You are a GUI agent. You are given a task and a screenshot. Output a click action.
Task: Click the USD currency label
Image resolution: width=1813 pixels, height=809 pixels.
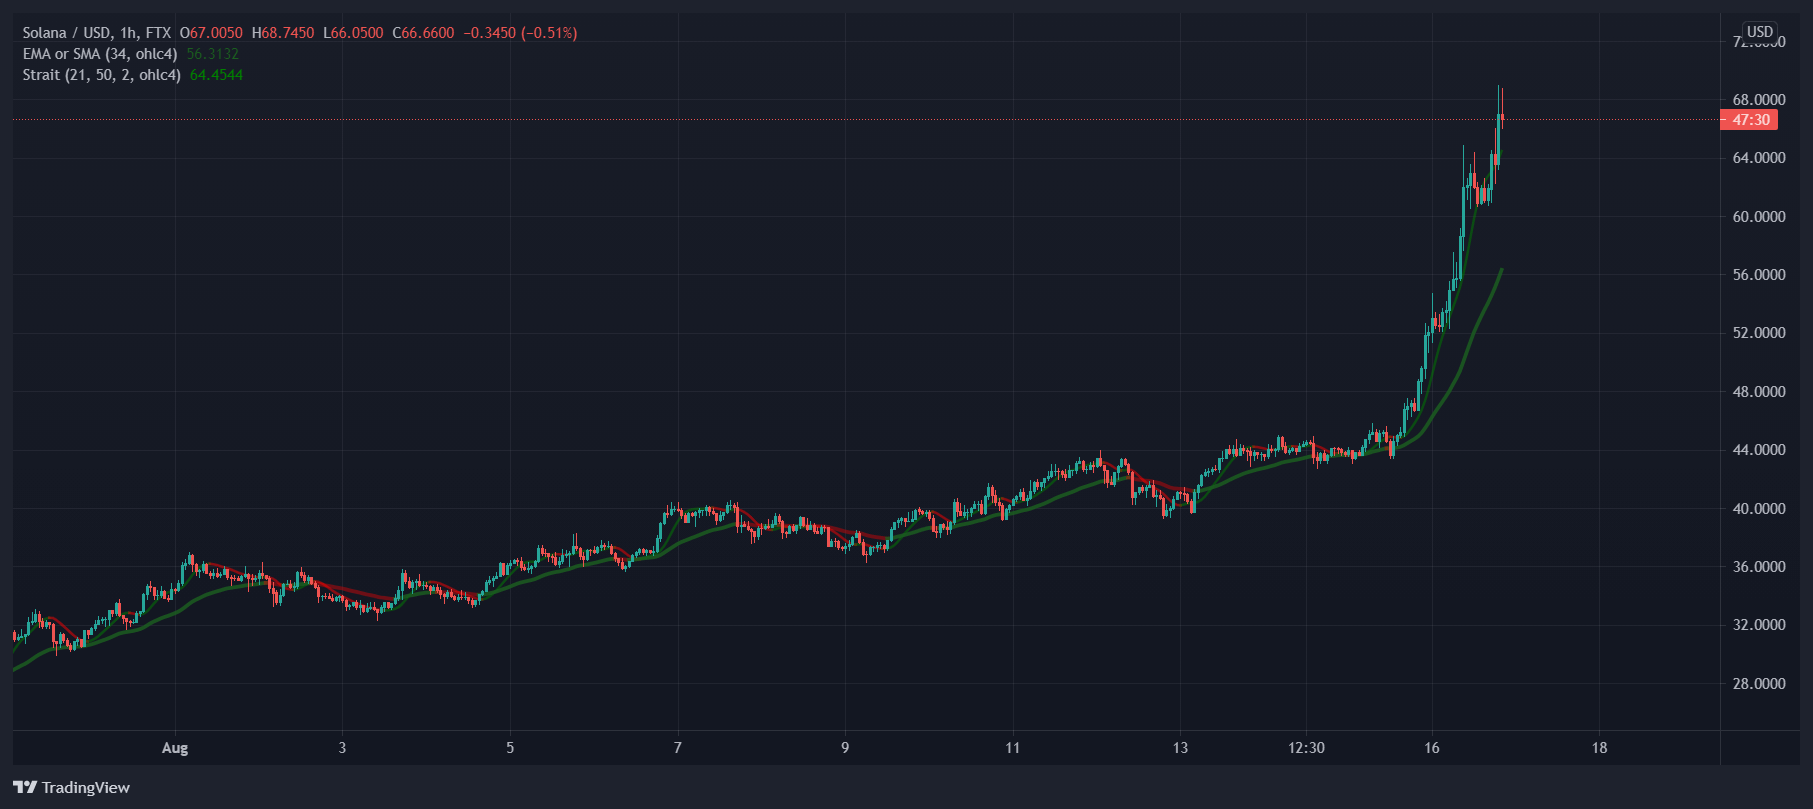point(1760,32)
